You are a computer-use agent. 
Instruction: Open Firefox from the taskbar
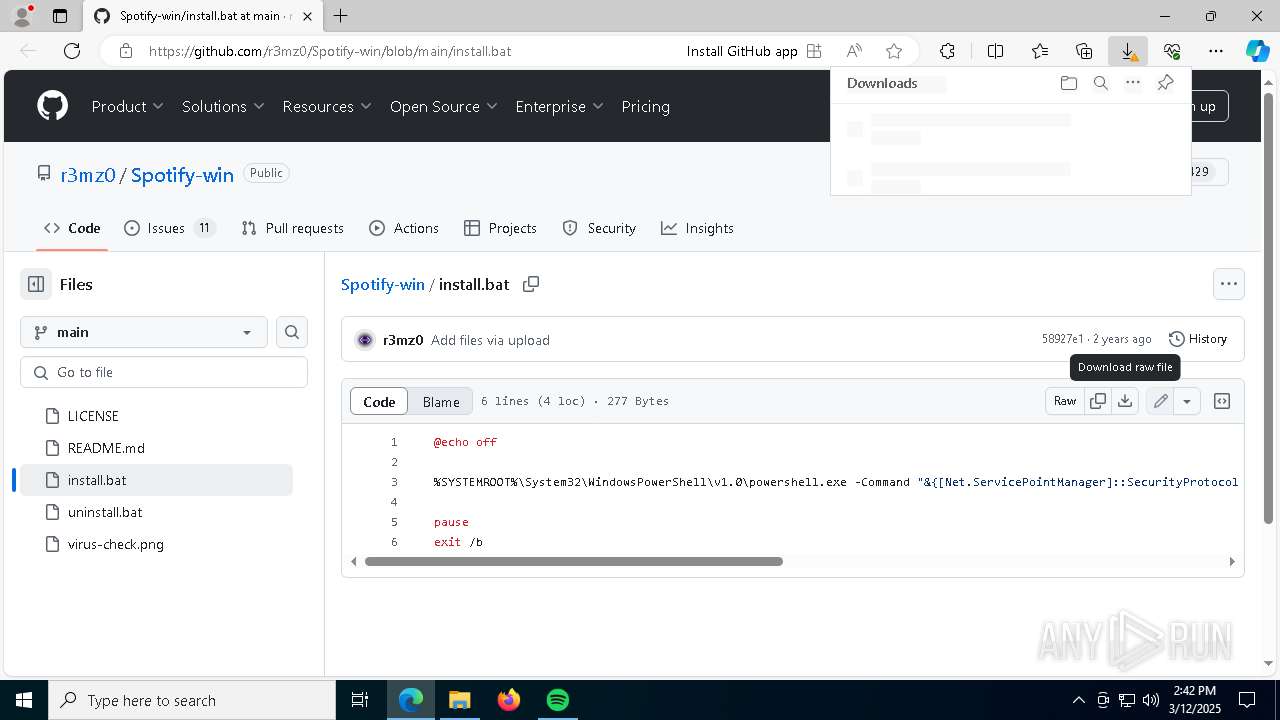coord(509,700)
